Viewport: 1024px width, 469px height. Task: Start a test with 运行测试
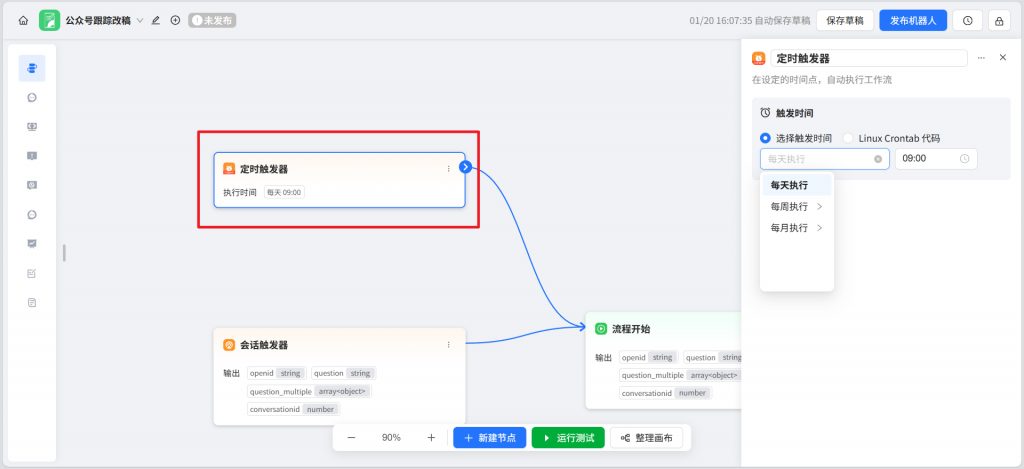568,438
